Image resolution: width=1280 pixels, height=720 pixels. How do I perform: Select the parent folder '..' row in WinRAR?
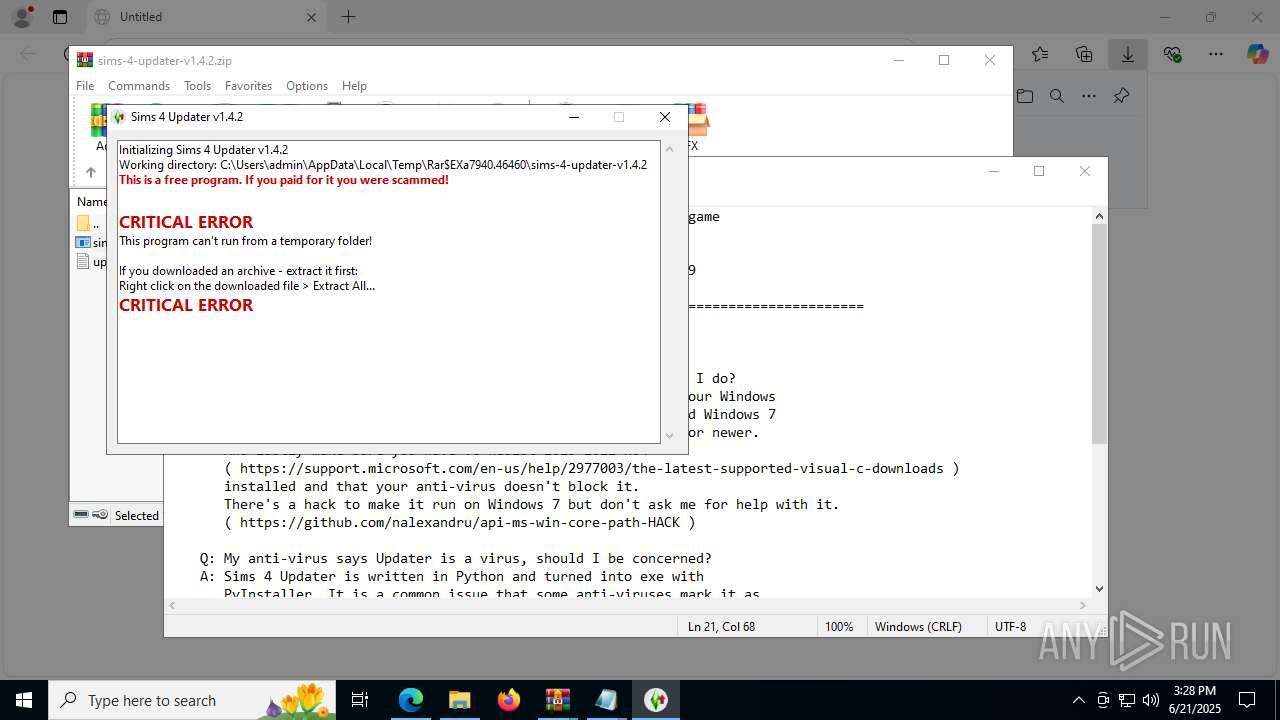(x=89, y=223)
